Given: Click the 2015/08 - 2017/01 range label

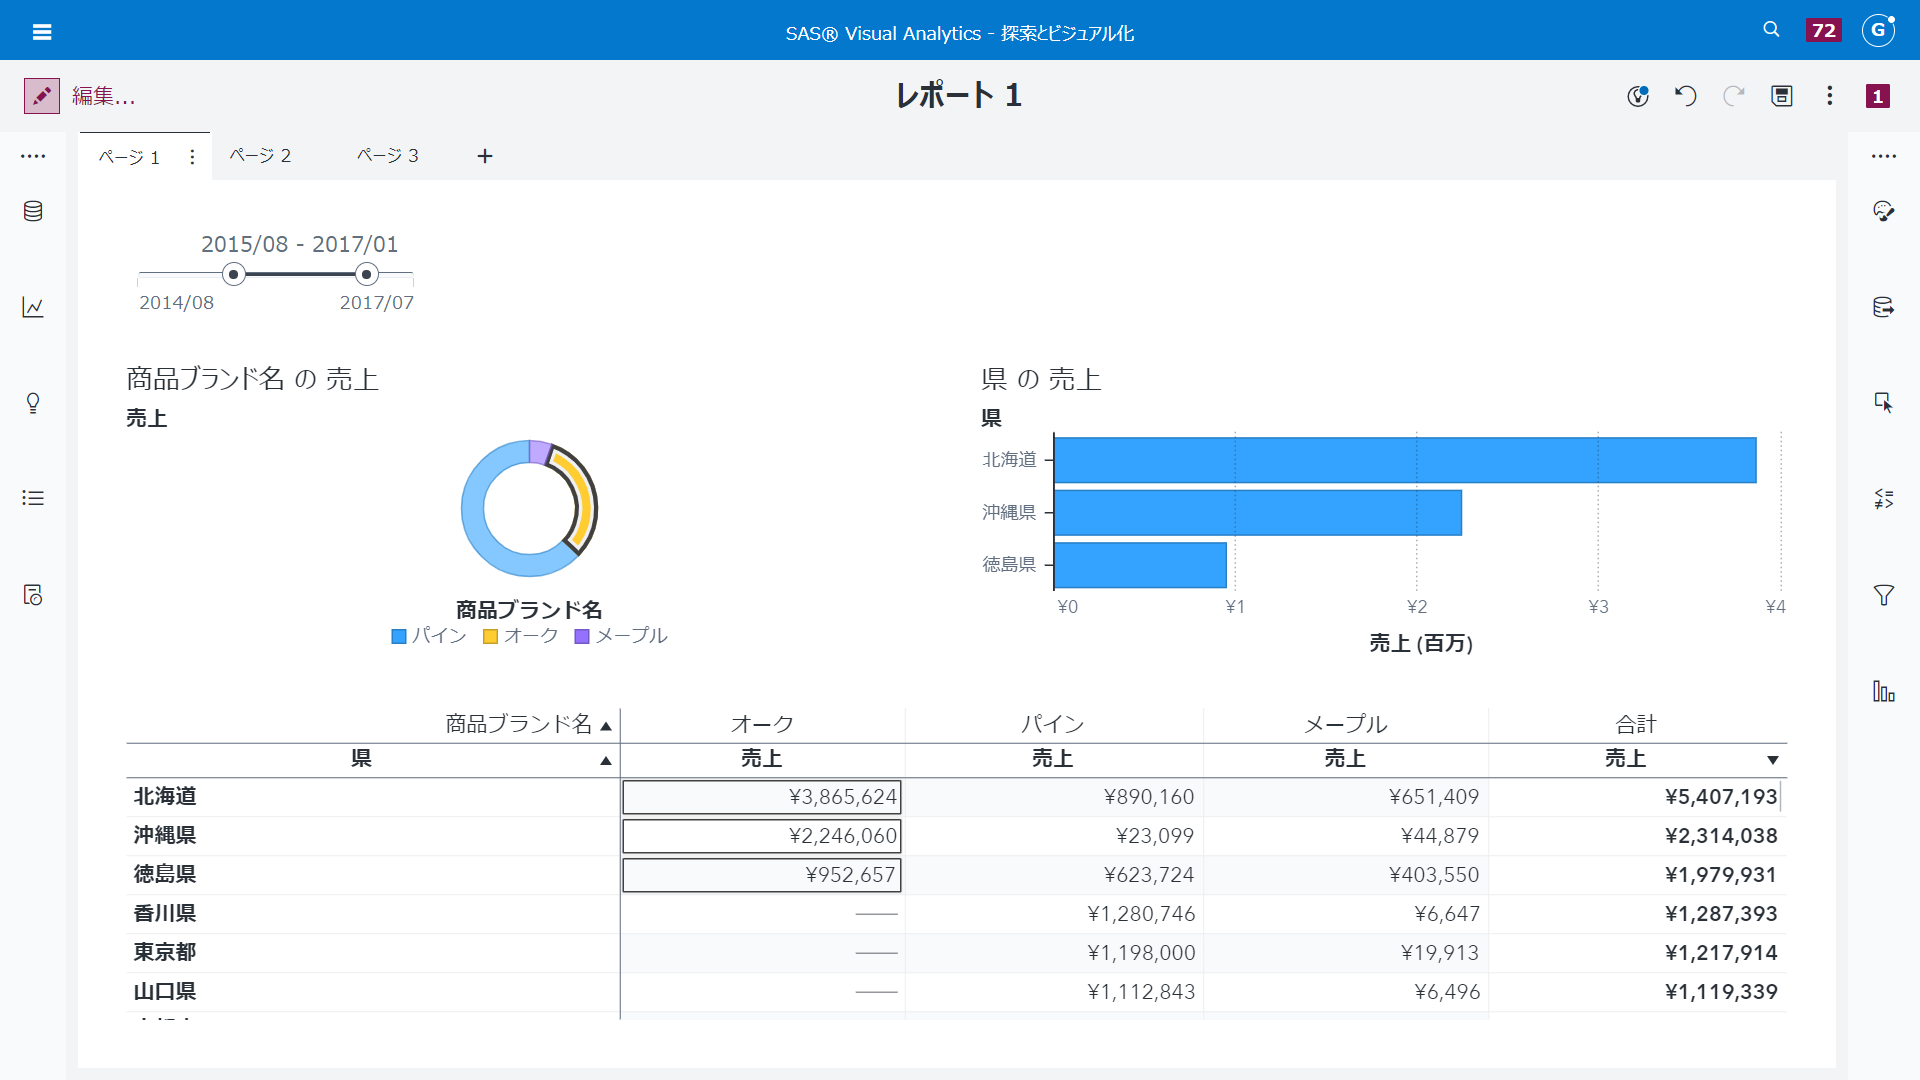Looking at the screenshot, I should tap(300, 244).
